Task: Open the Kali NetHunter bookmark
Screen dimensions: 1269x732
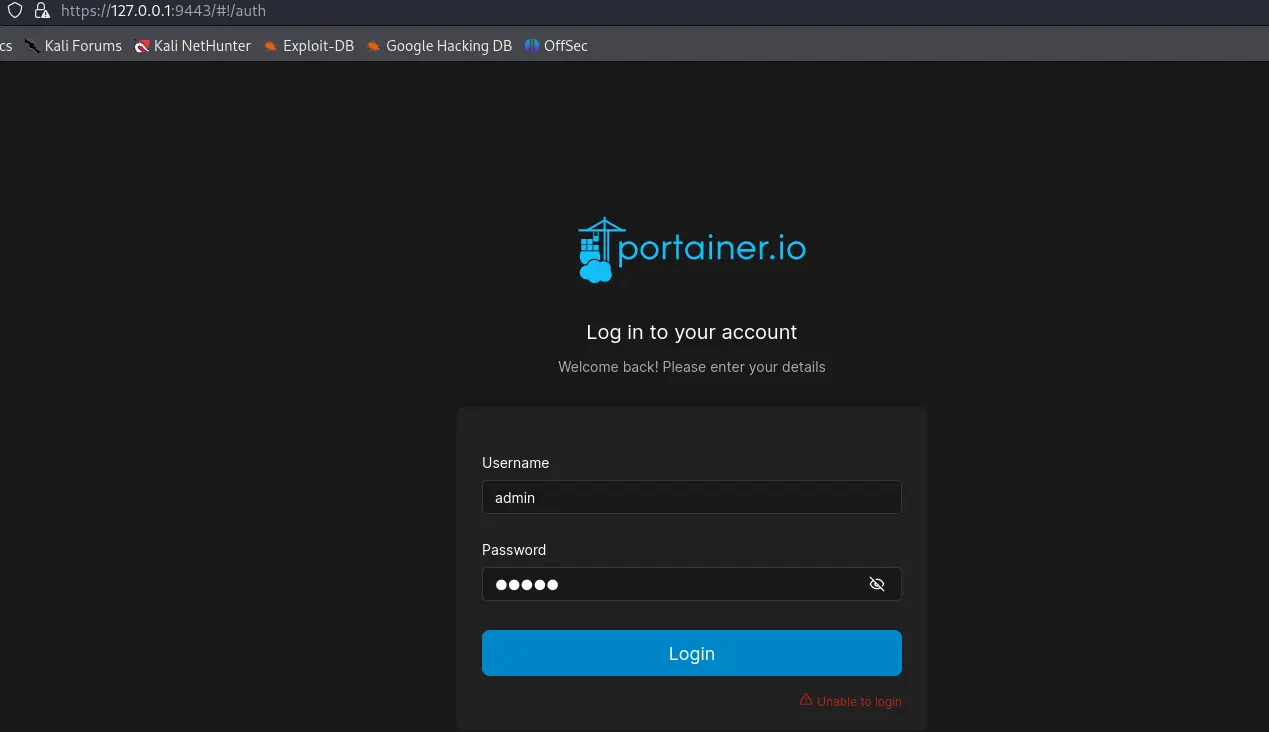Action: 192,45
